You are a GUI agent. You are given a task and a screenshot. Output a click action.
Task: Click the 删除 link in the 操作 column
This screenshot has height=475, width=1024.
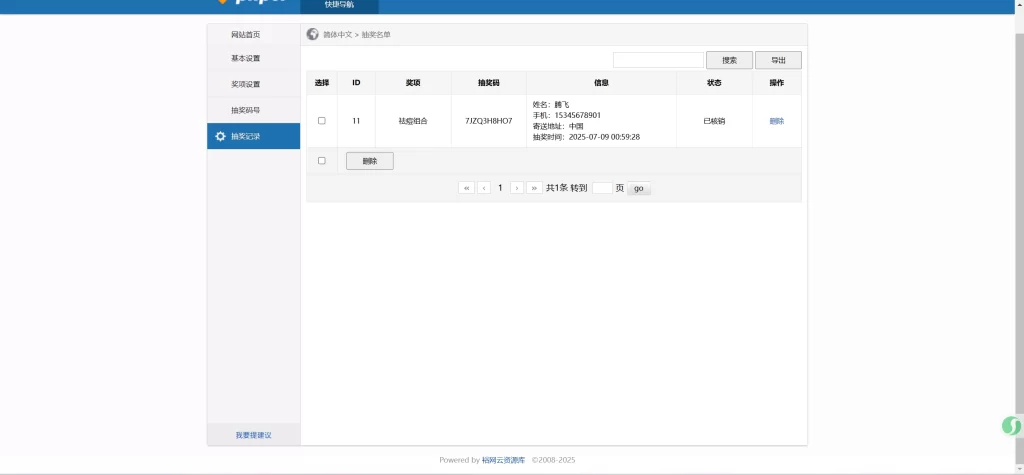(776, 121)
